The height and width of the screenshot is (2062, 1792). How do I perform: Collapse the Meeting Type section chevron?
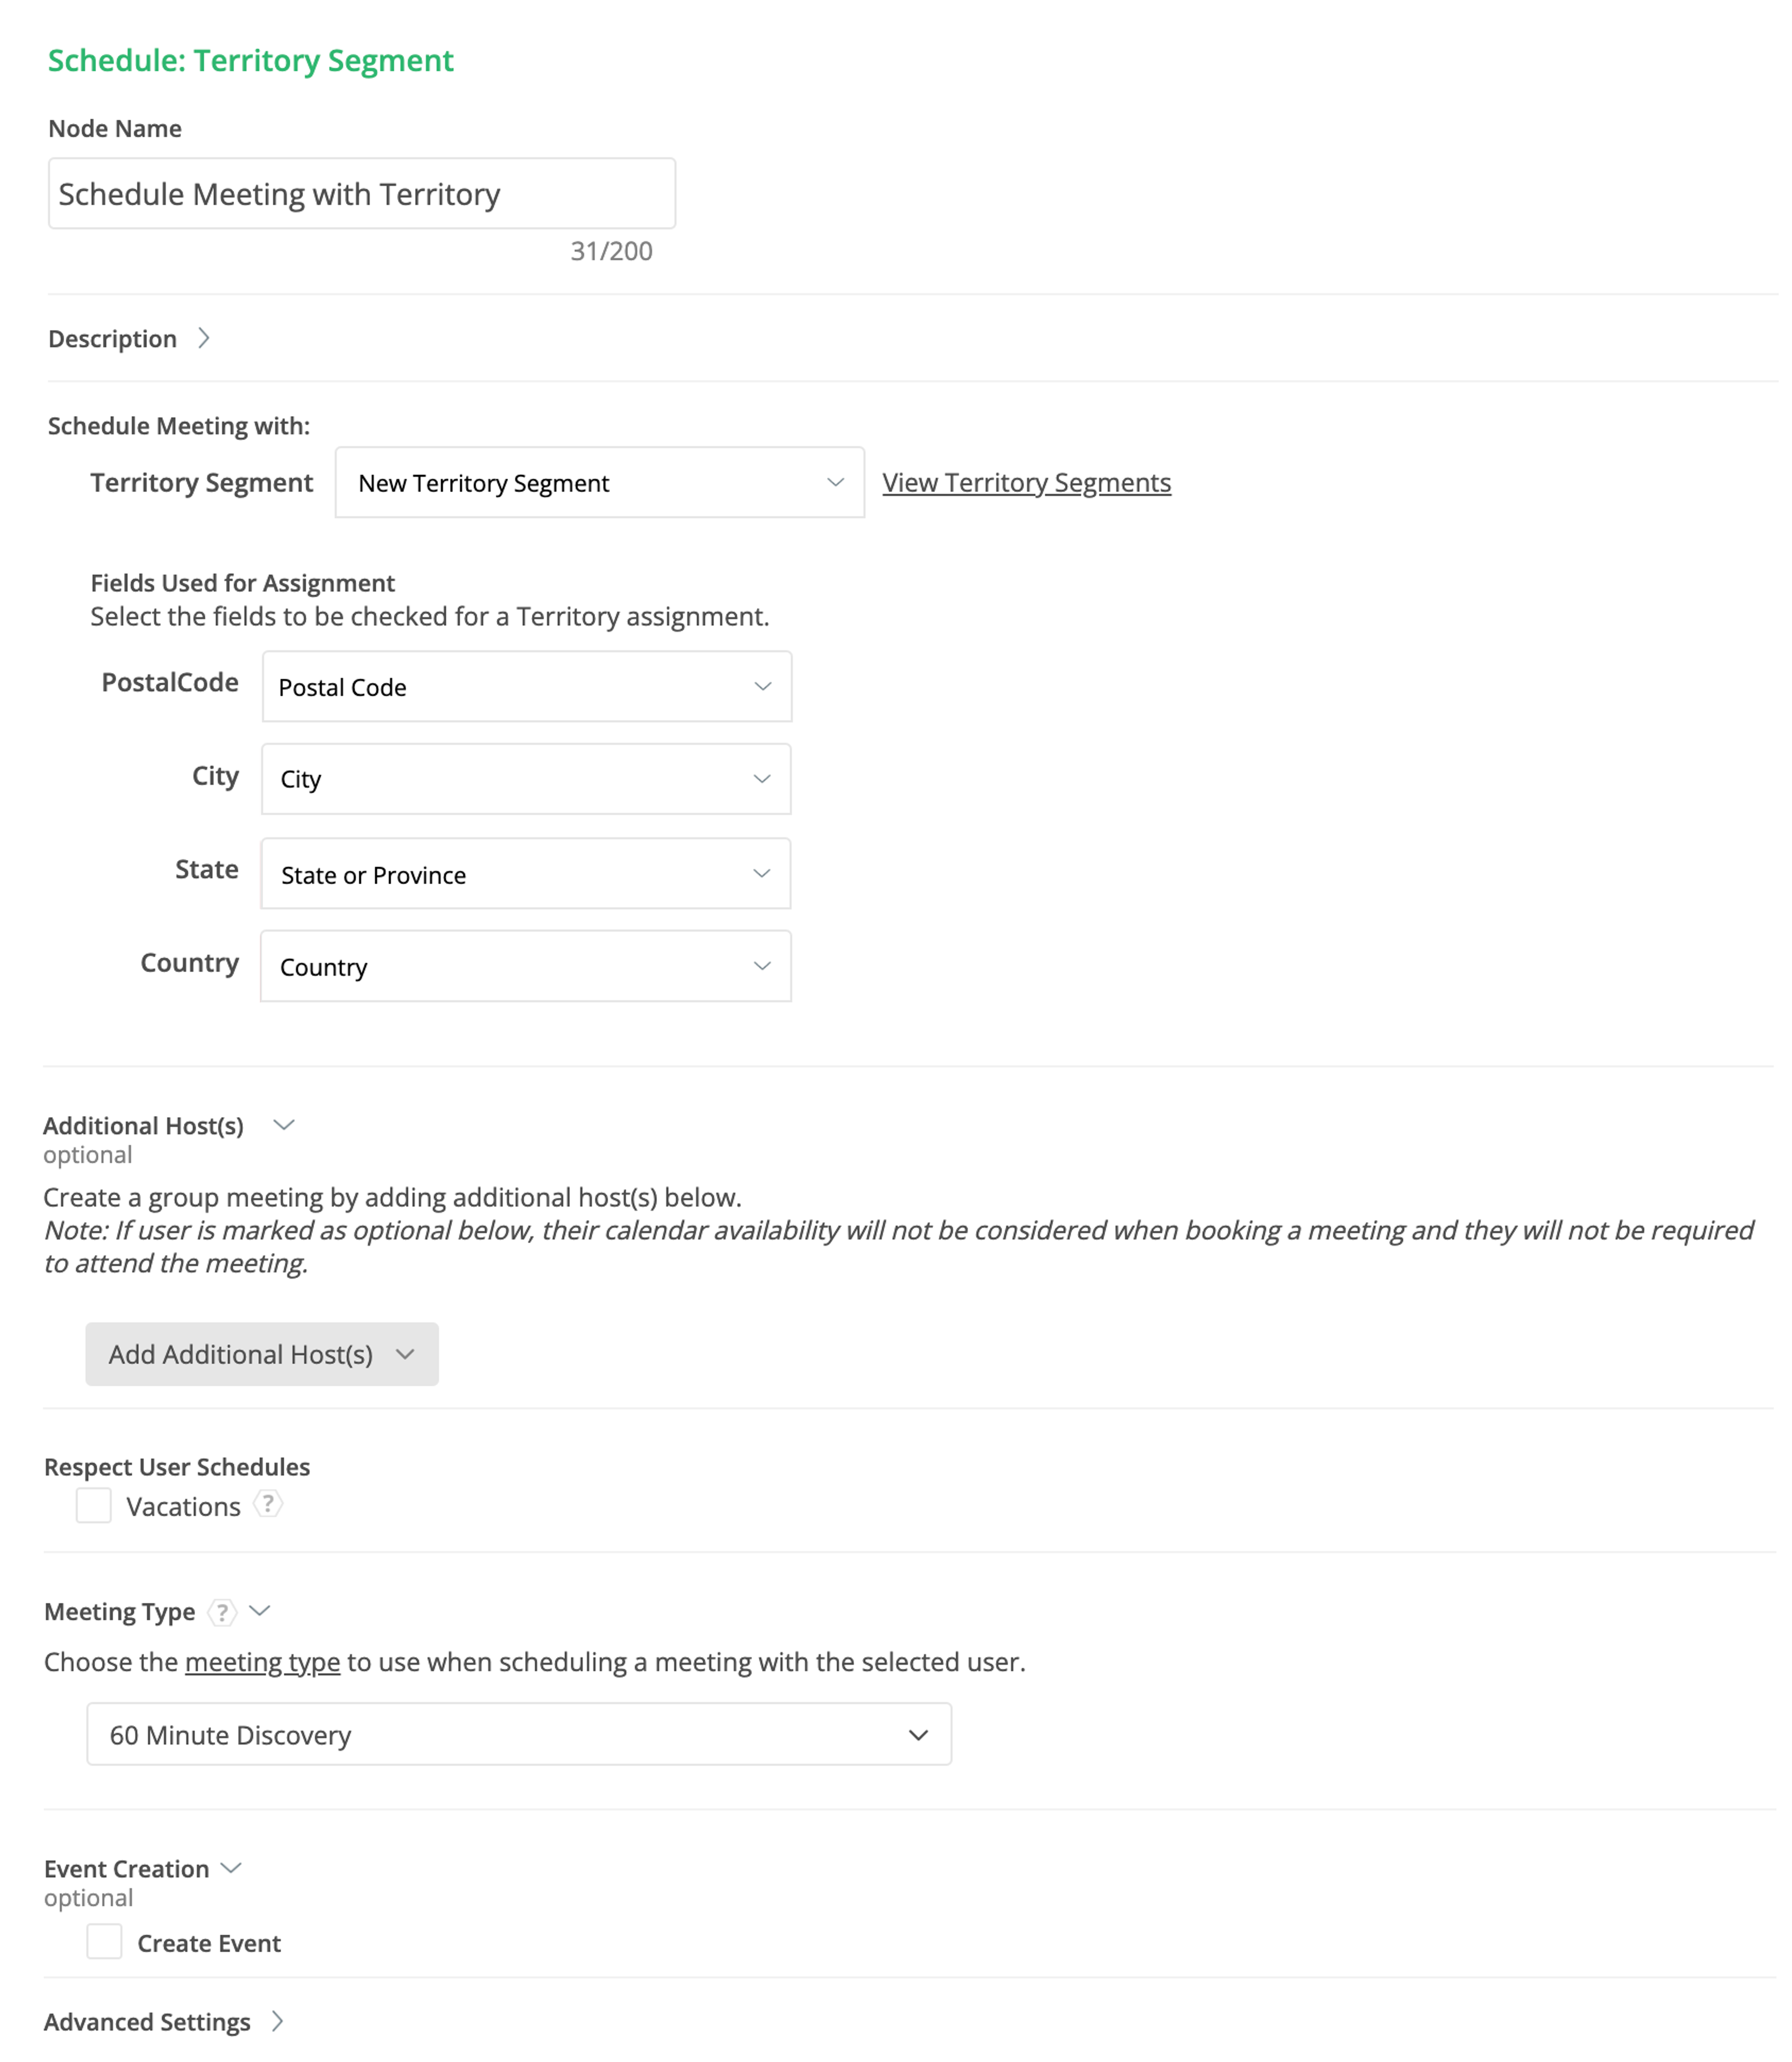click(260, 1611)
